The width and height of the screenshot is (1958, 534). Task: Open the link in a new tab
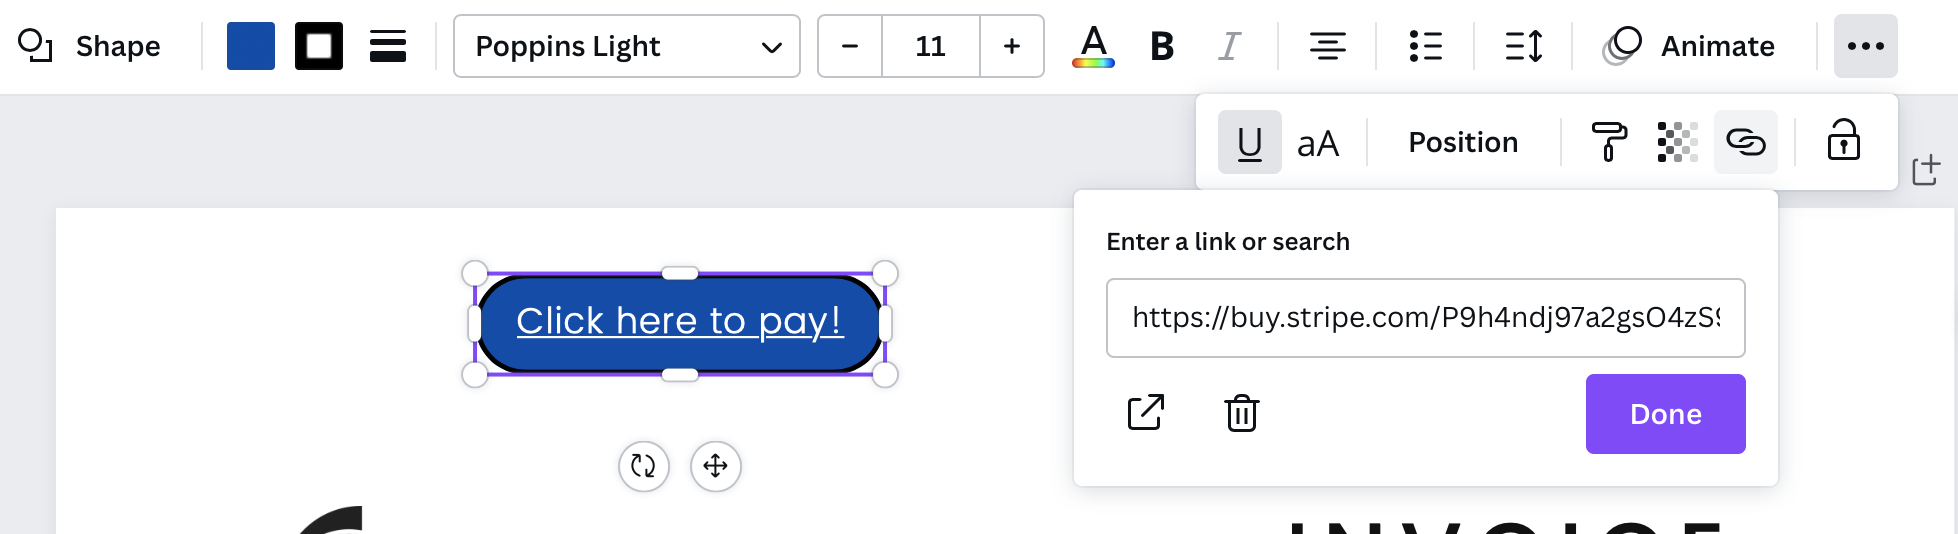point(1146,412)
